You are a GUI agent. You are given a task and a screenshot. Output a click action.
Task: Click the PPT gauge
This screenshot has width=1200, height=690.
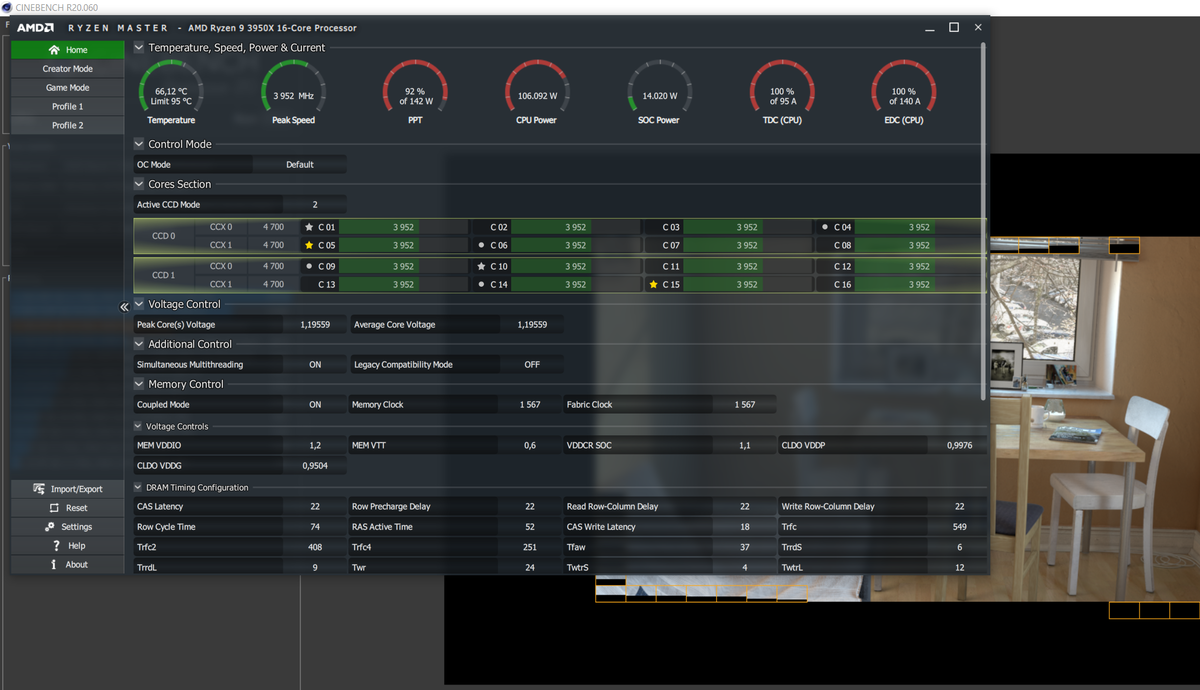[x=415, y=92]
